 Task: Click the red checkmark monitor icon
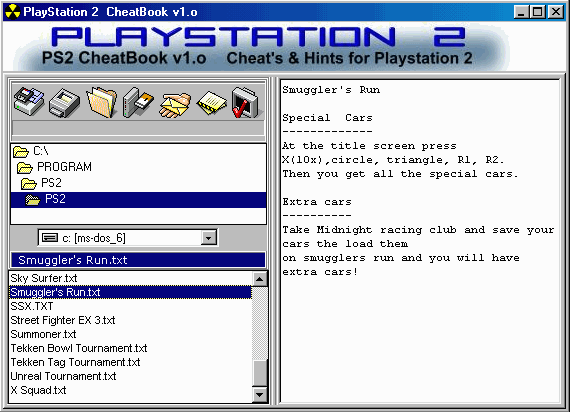(245, 103)
